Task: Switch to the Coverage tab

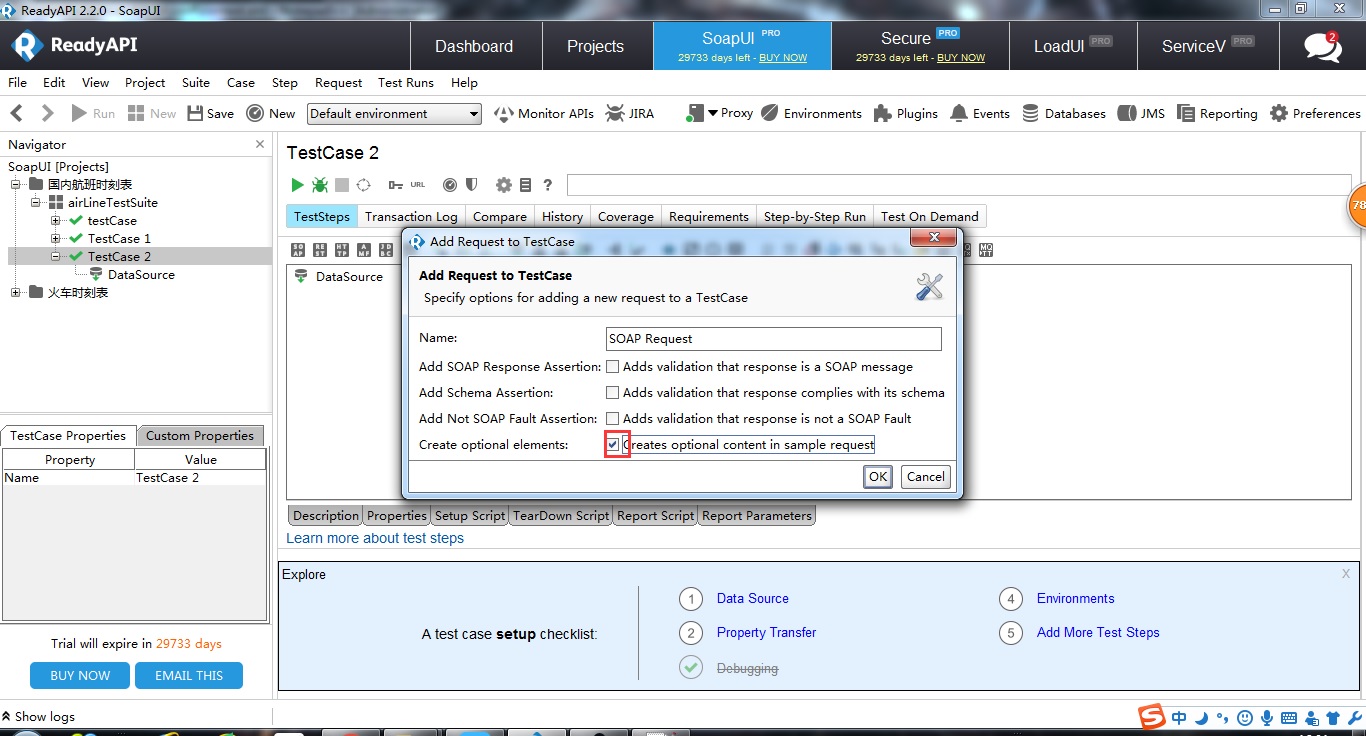Action: pos(626,217)
